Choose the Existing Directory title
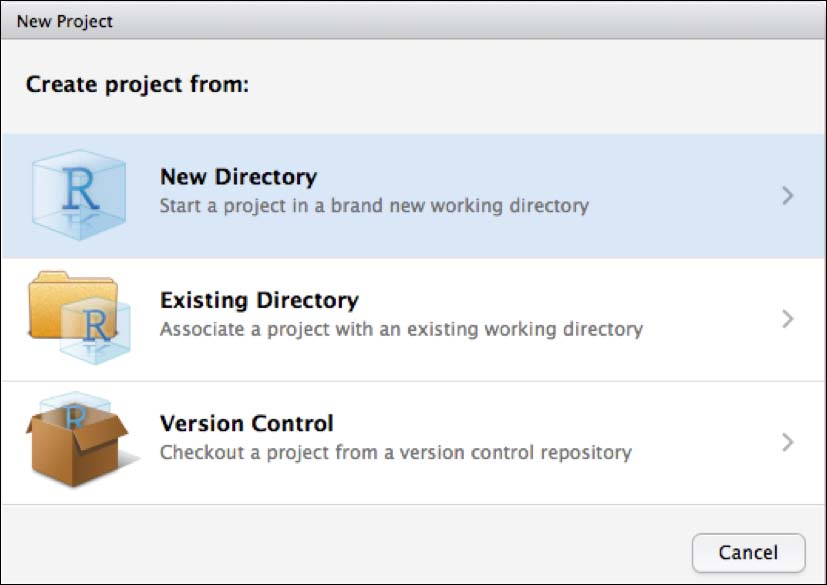Screen dimensions: 827x585 click(x=259, y=300)
